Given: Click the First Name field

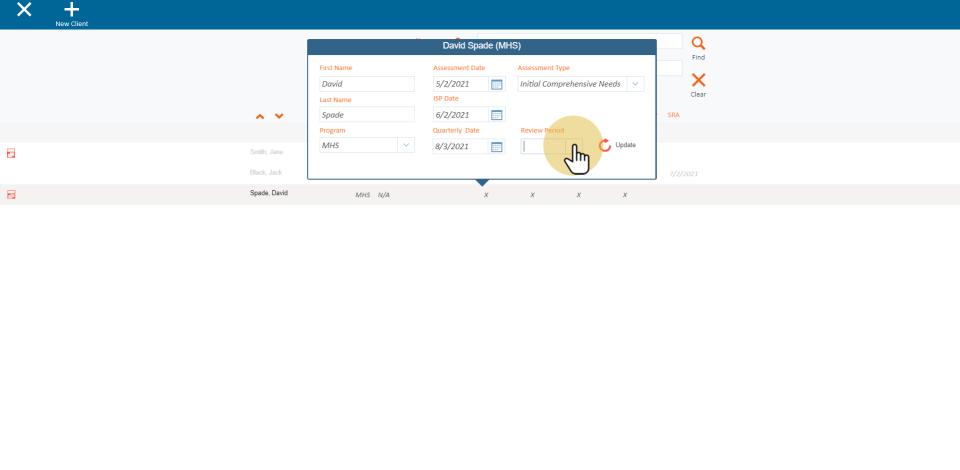Looking at the screenshot, I should coord(366,84).
